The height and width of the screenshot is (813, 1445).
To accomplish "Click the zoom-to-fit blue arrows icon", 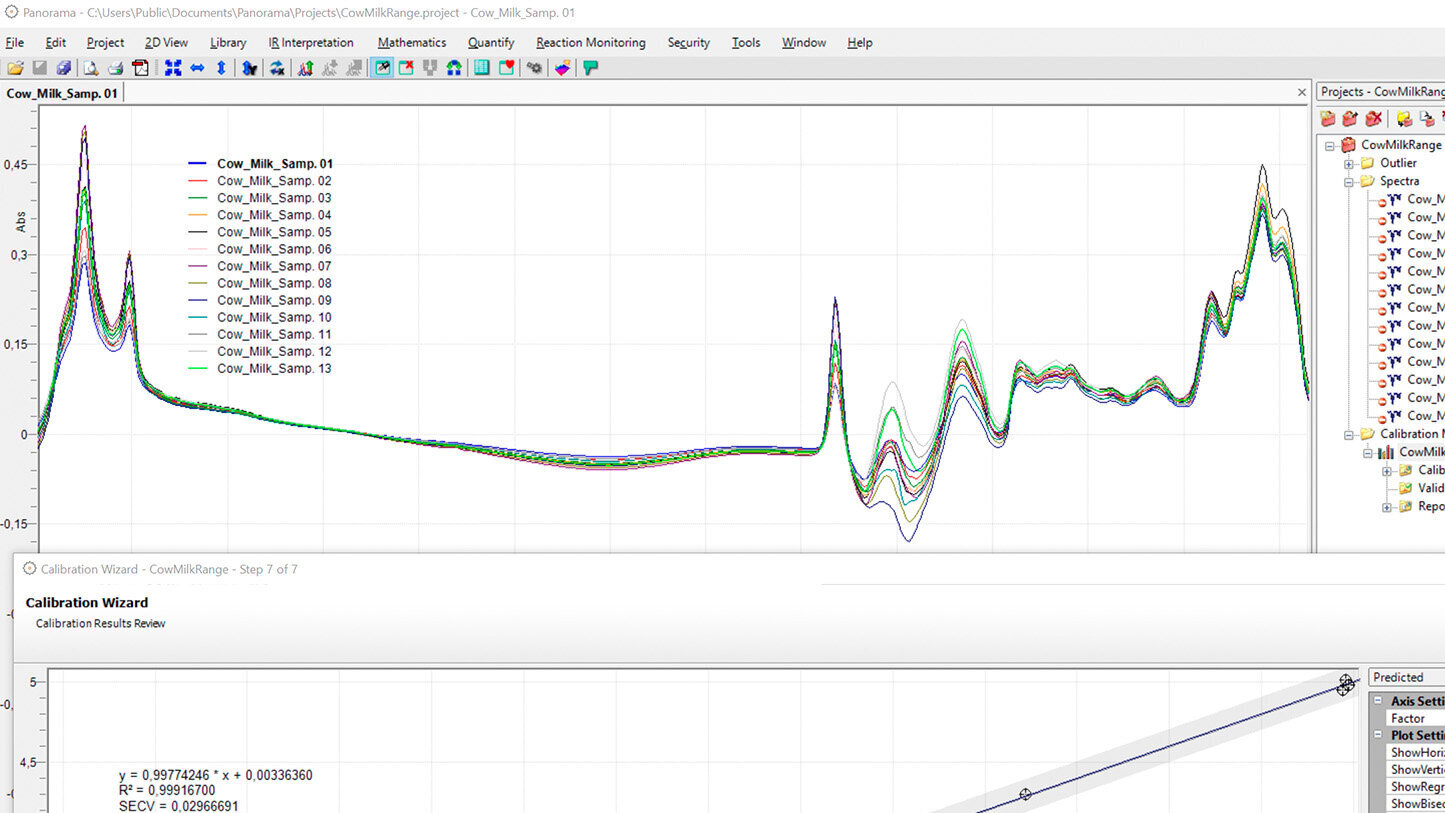I will (x=173, y=68).
